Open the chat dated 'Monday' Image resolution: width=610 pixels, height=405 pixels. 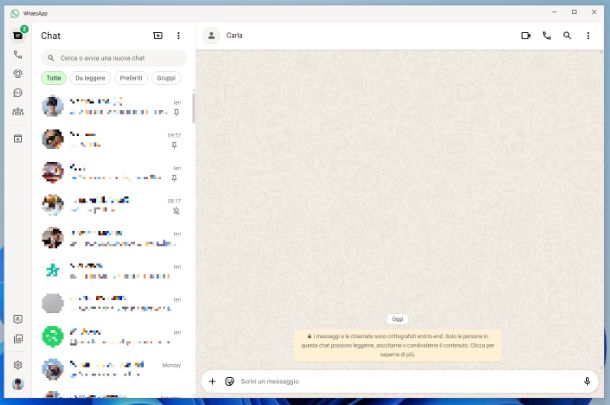coord(113,369)
